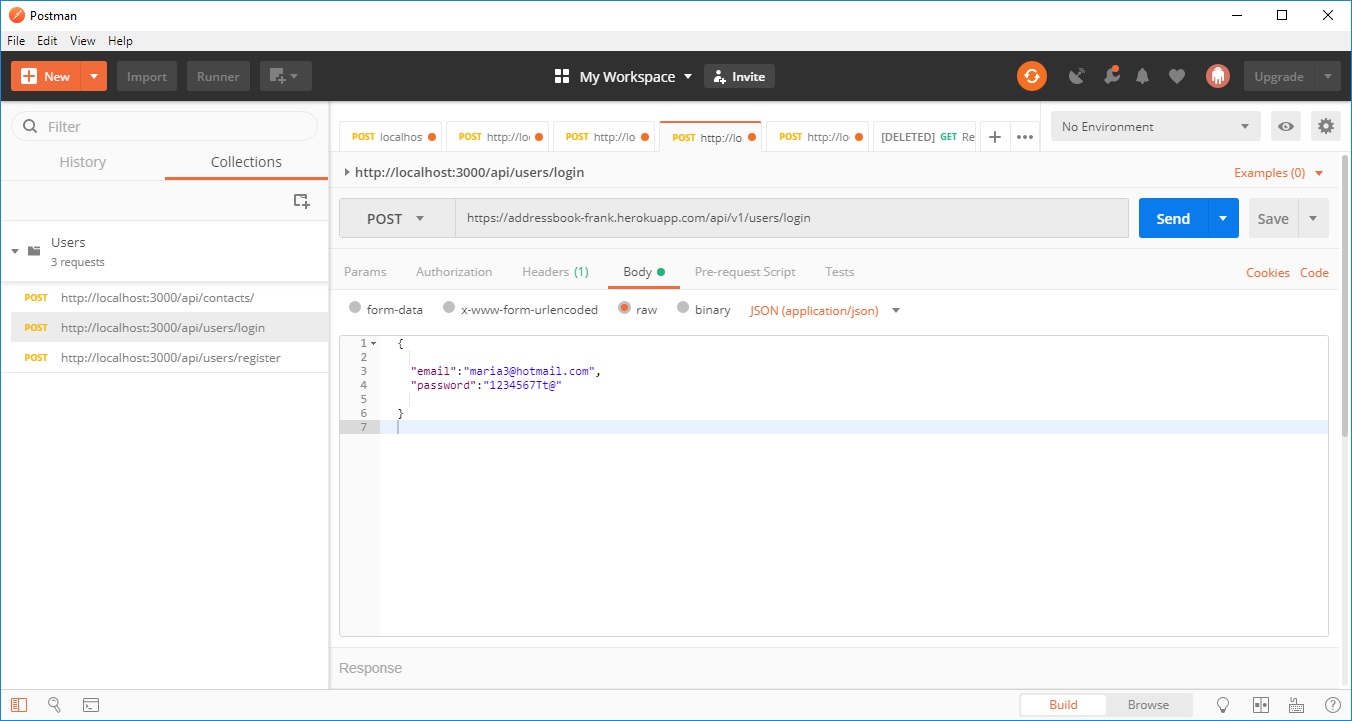
Task: Toggle two-pane layout icon
Action: (x=1261, y=705)
